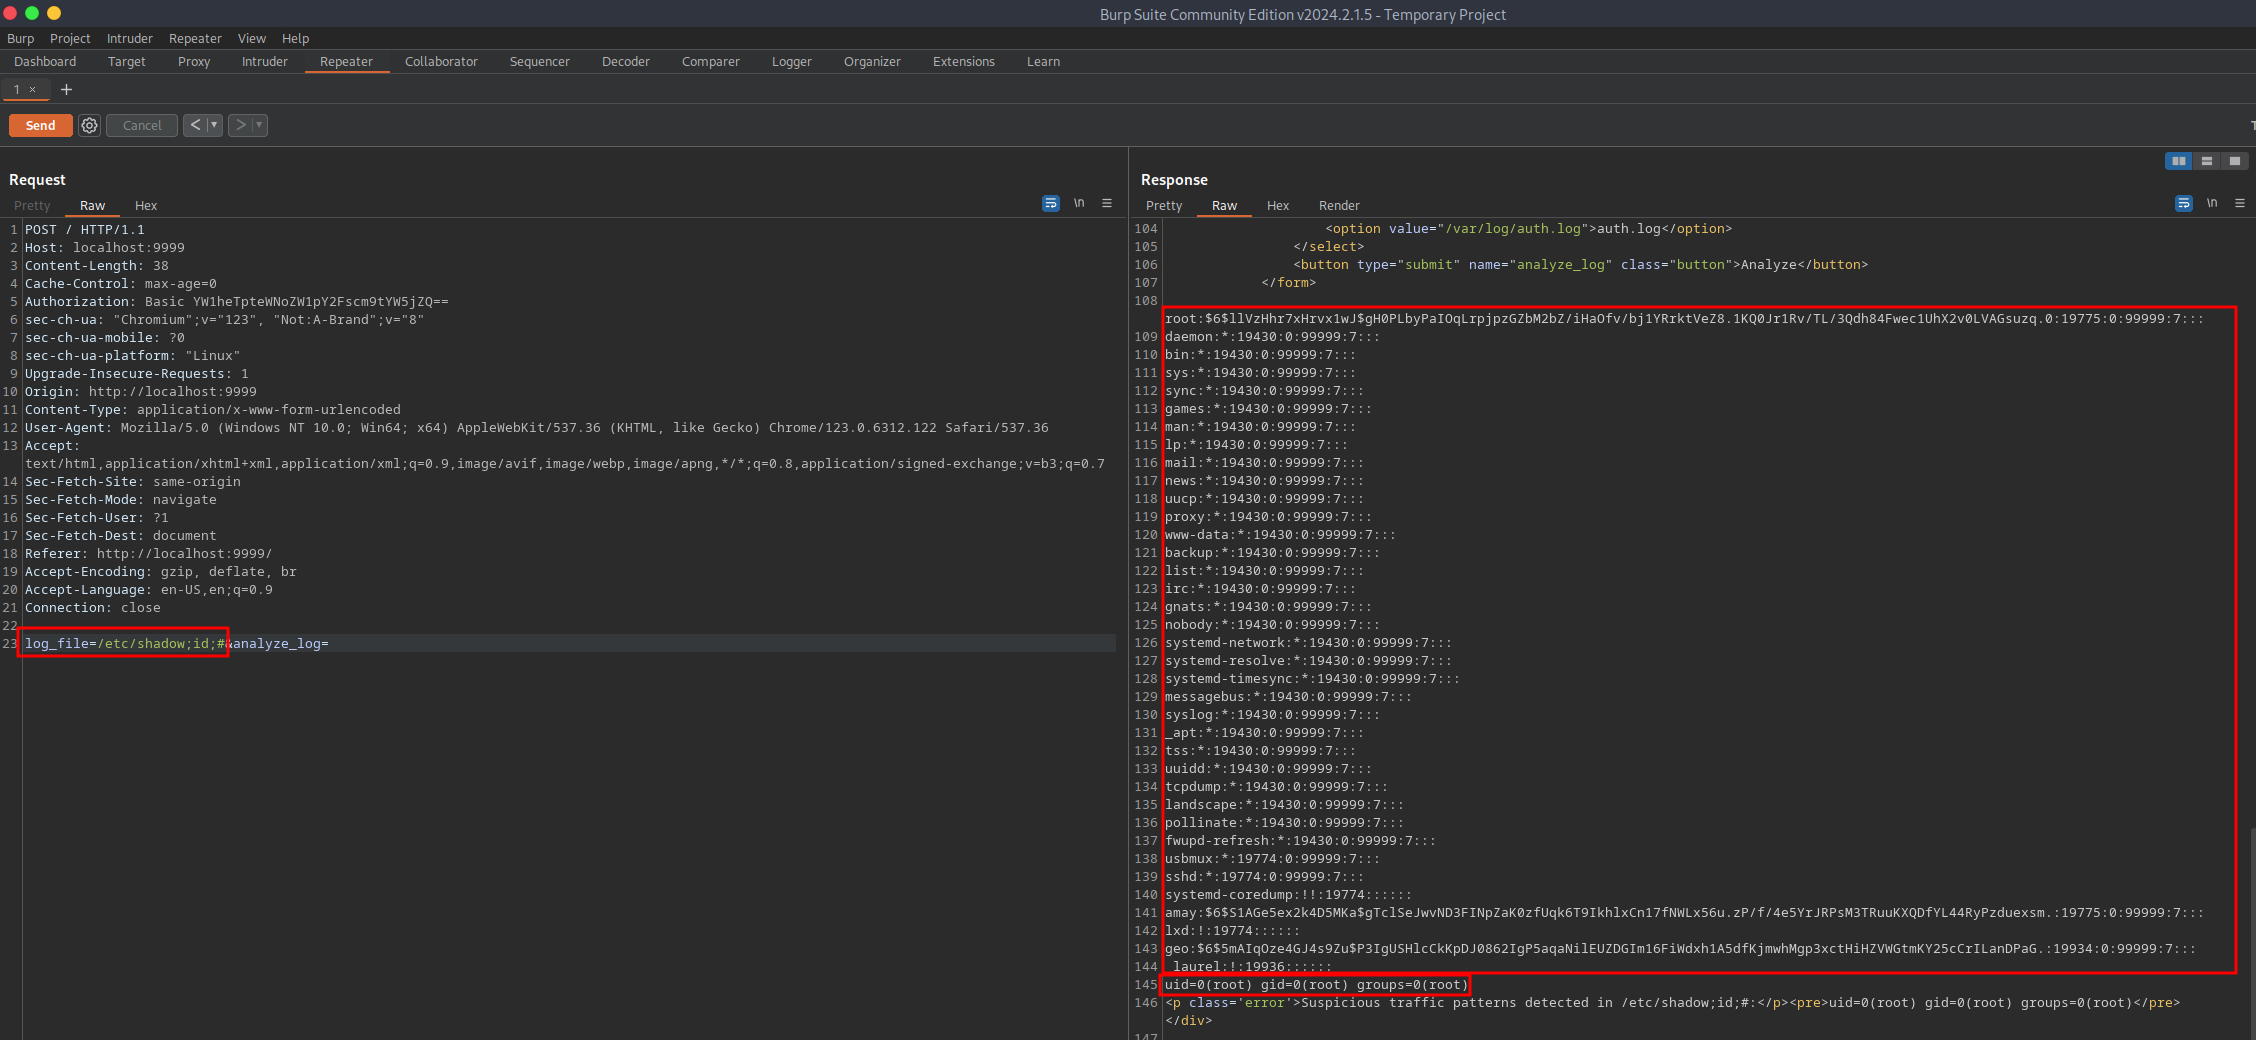
Task: Send the request
Action: tap(40, 125)
